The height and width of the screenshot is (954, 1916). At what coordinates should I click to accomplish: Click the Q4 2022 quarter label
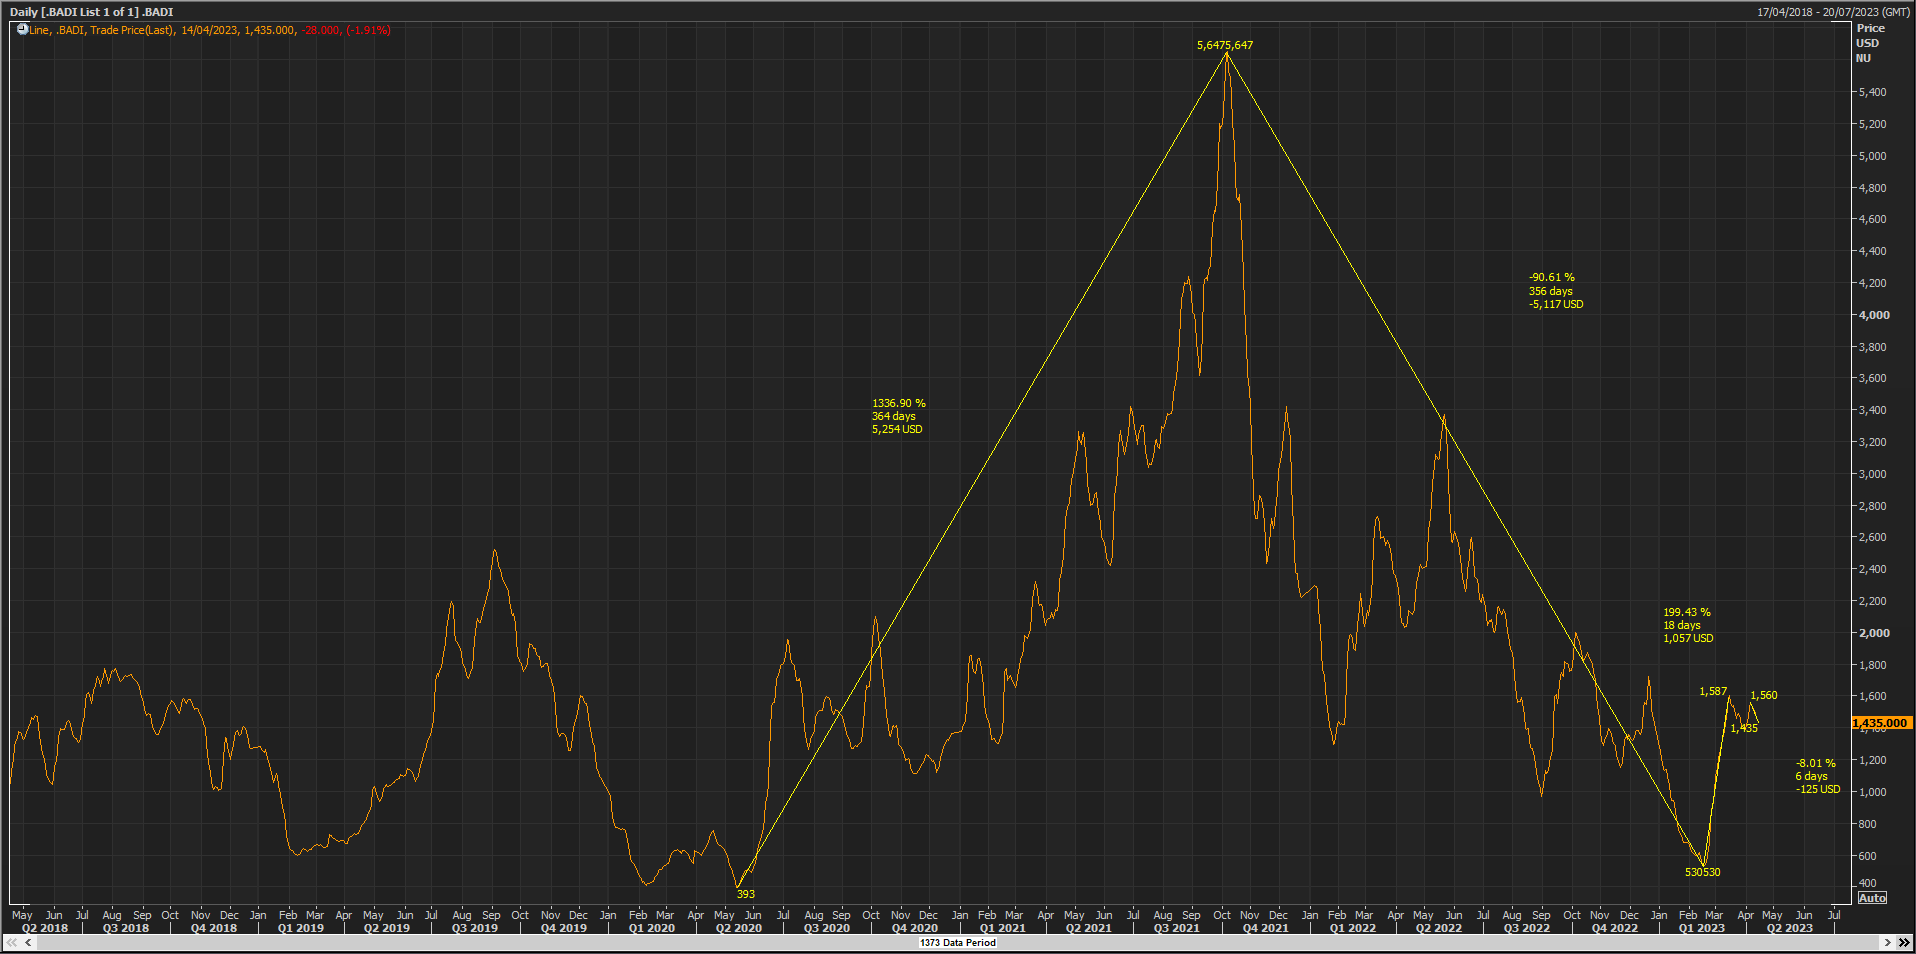click(x=1615, y=928)
